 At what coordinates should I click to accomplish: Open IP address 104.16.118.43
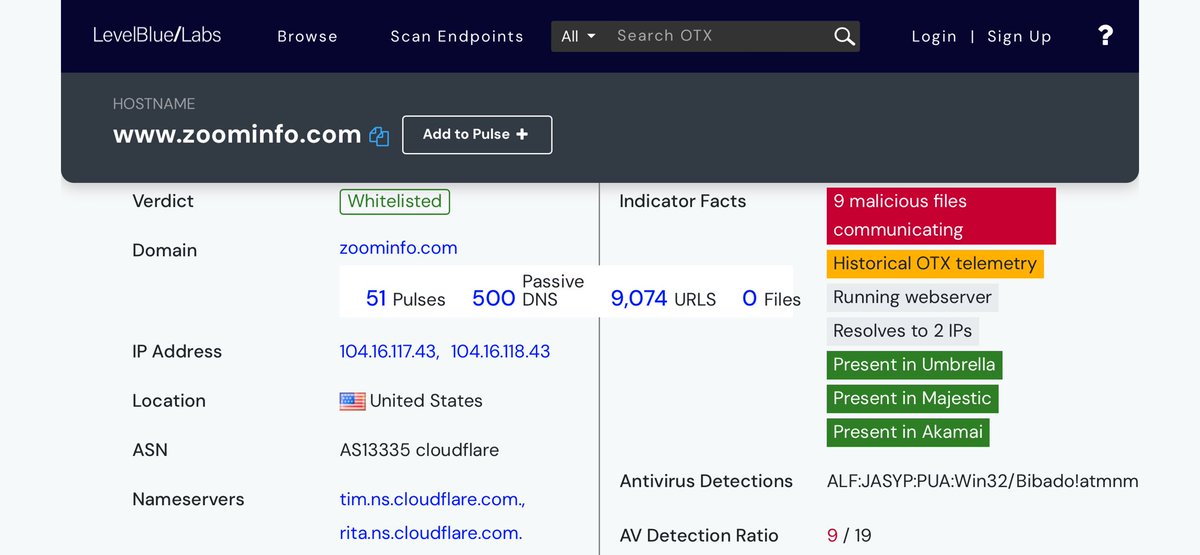click(x=500, y=351)
